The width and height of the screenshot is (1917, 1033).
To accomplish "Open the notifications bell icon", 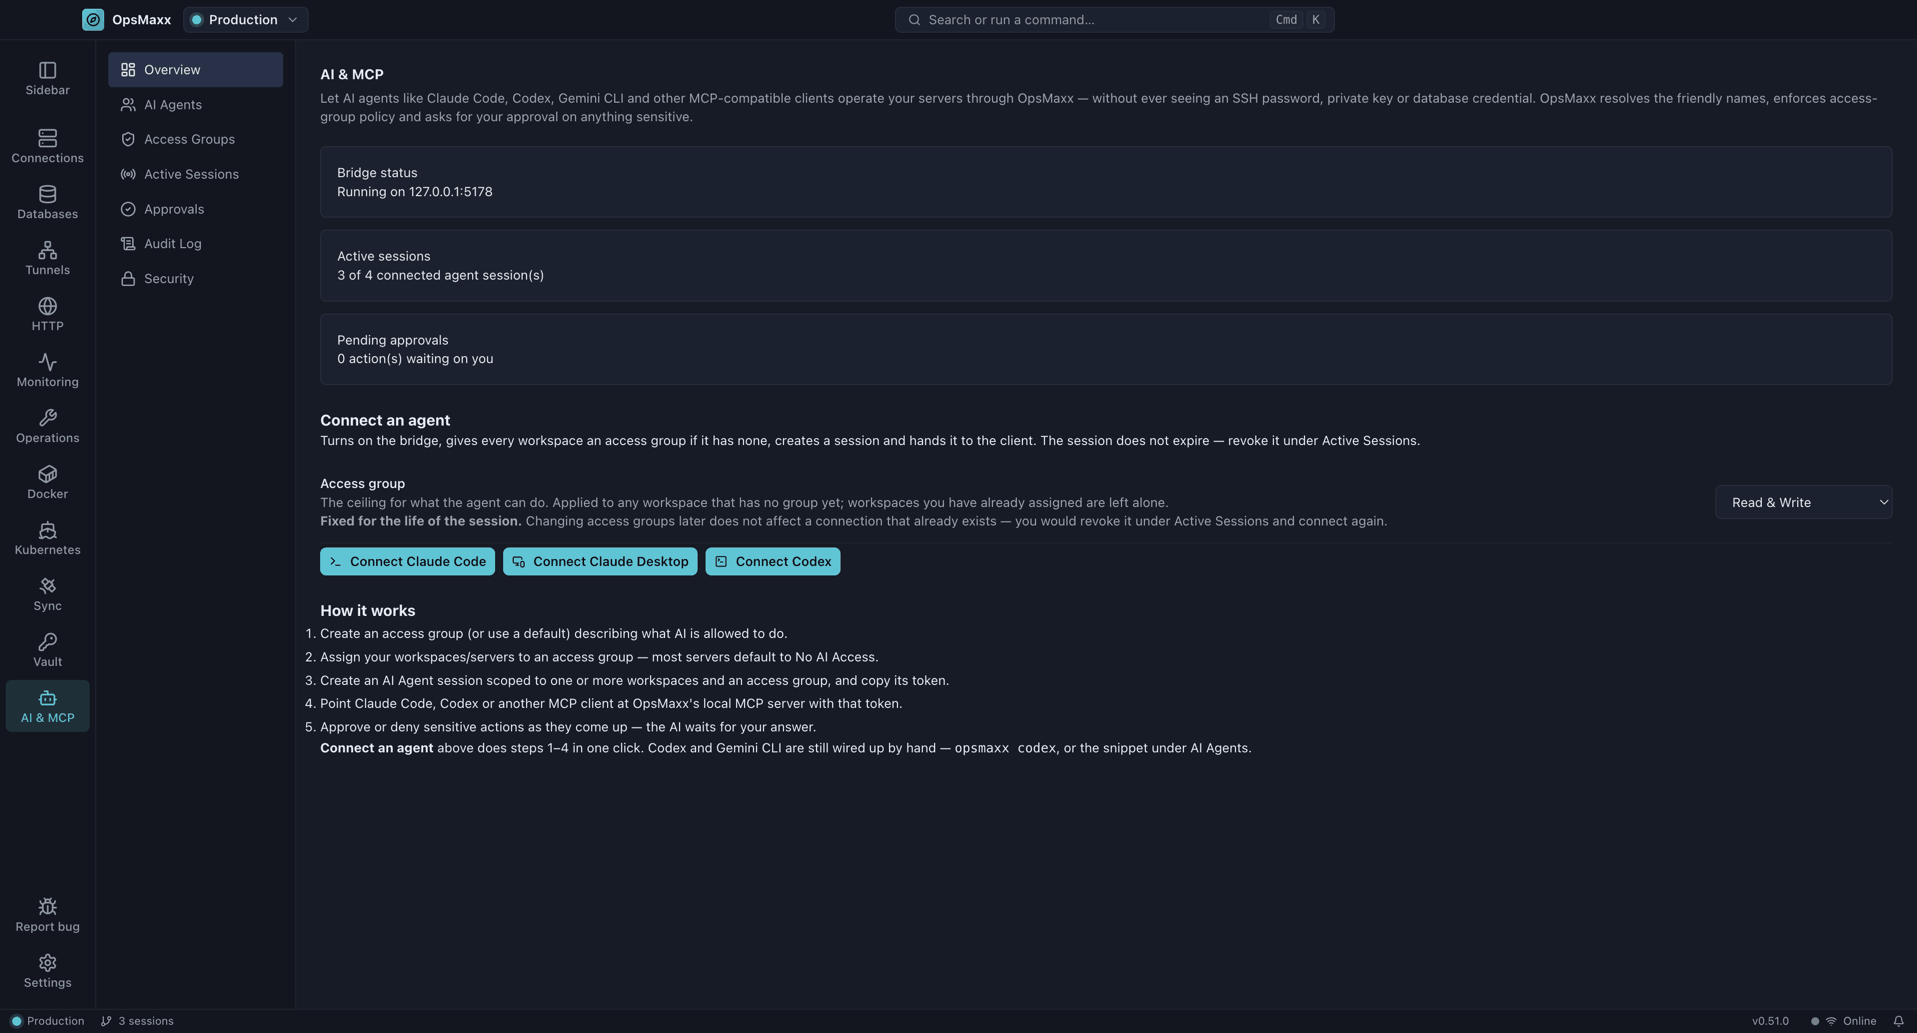I will (x=1898, y=1021).
